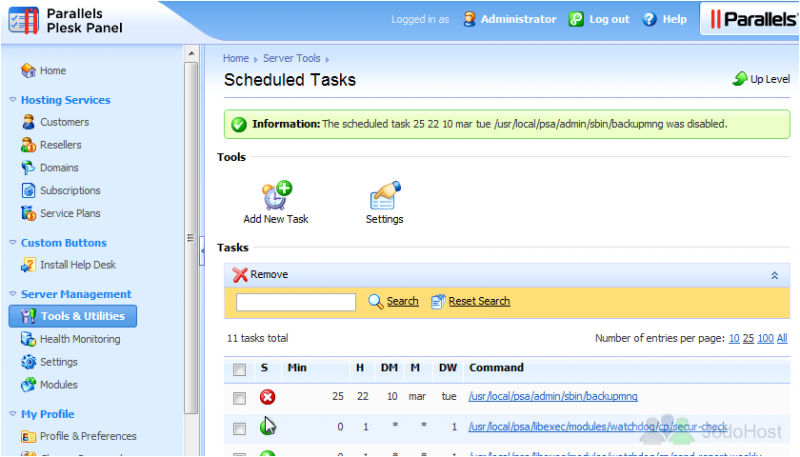Click the Modules icon in sidebar
This screenshot has width=800, height=457.
click(28, 385)
